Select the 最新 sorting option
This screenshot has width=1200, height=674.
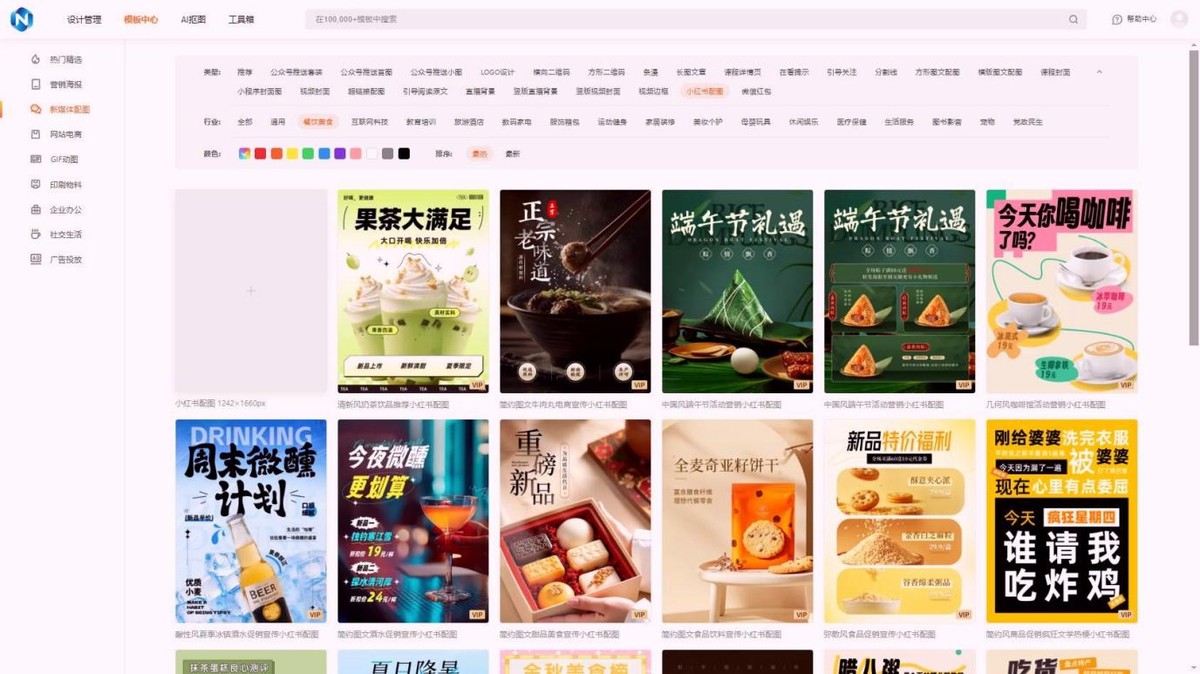tap(511, 153)
